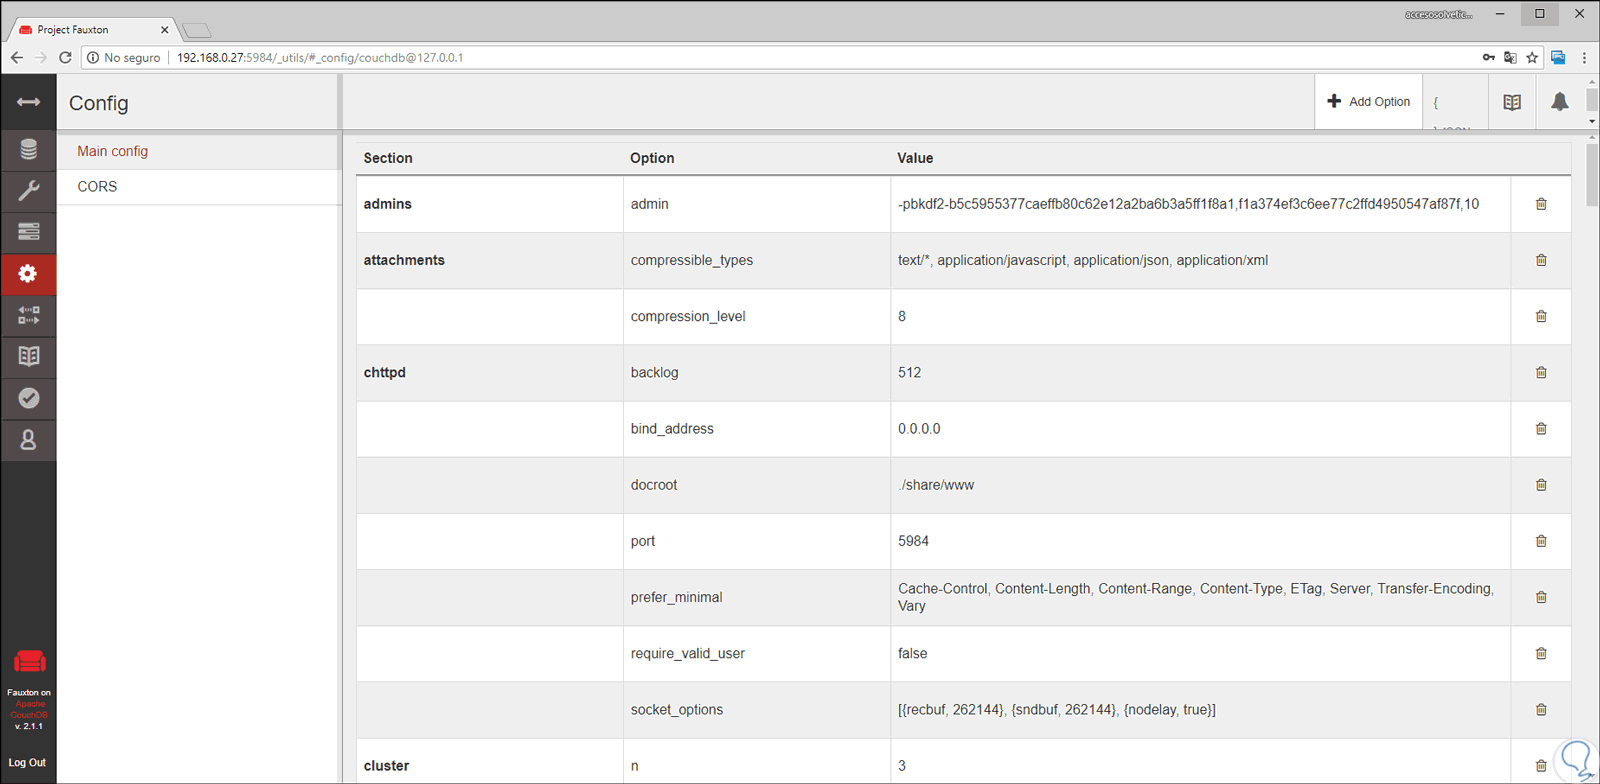1600x784 pixels.
Task: Delete the admins admin option row
Action: [x=1541, y=204]
